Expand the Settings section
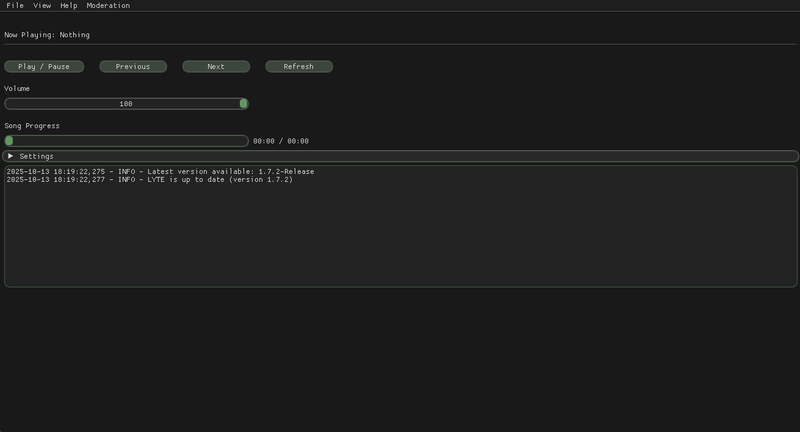This screenshot has height=432, width=800. click(x=401, y=157)
